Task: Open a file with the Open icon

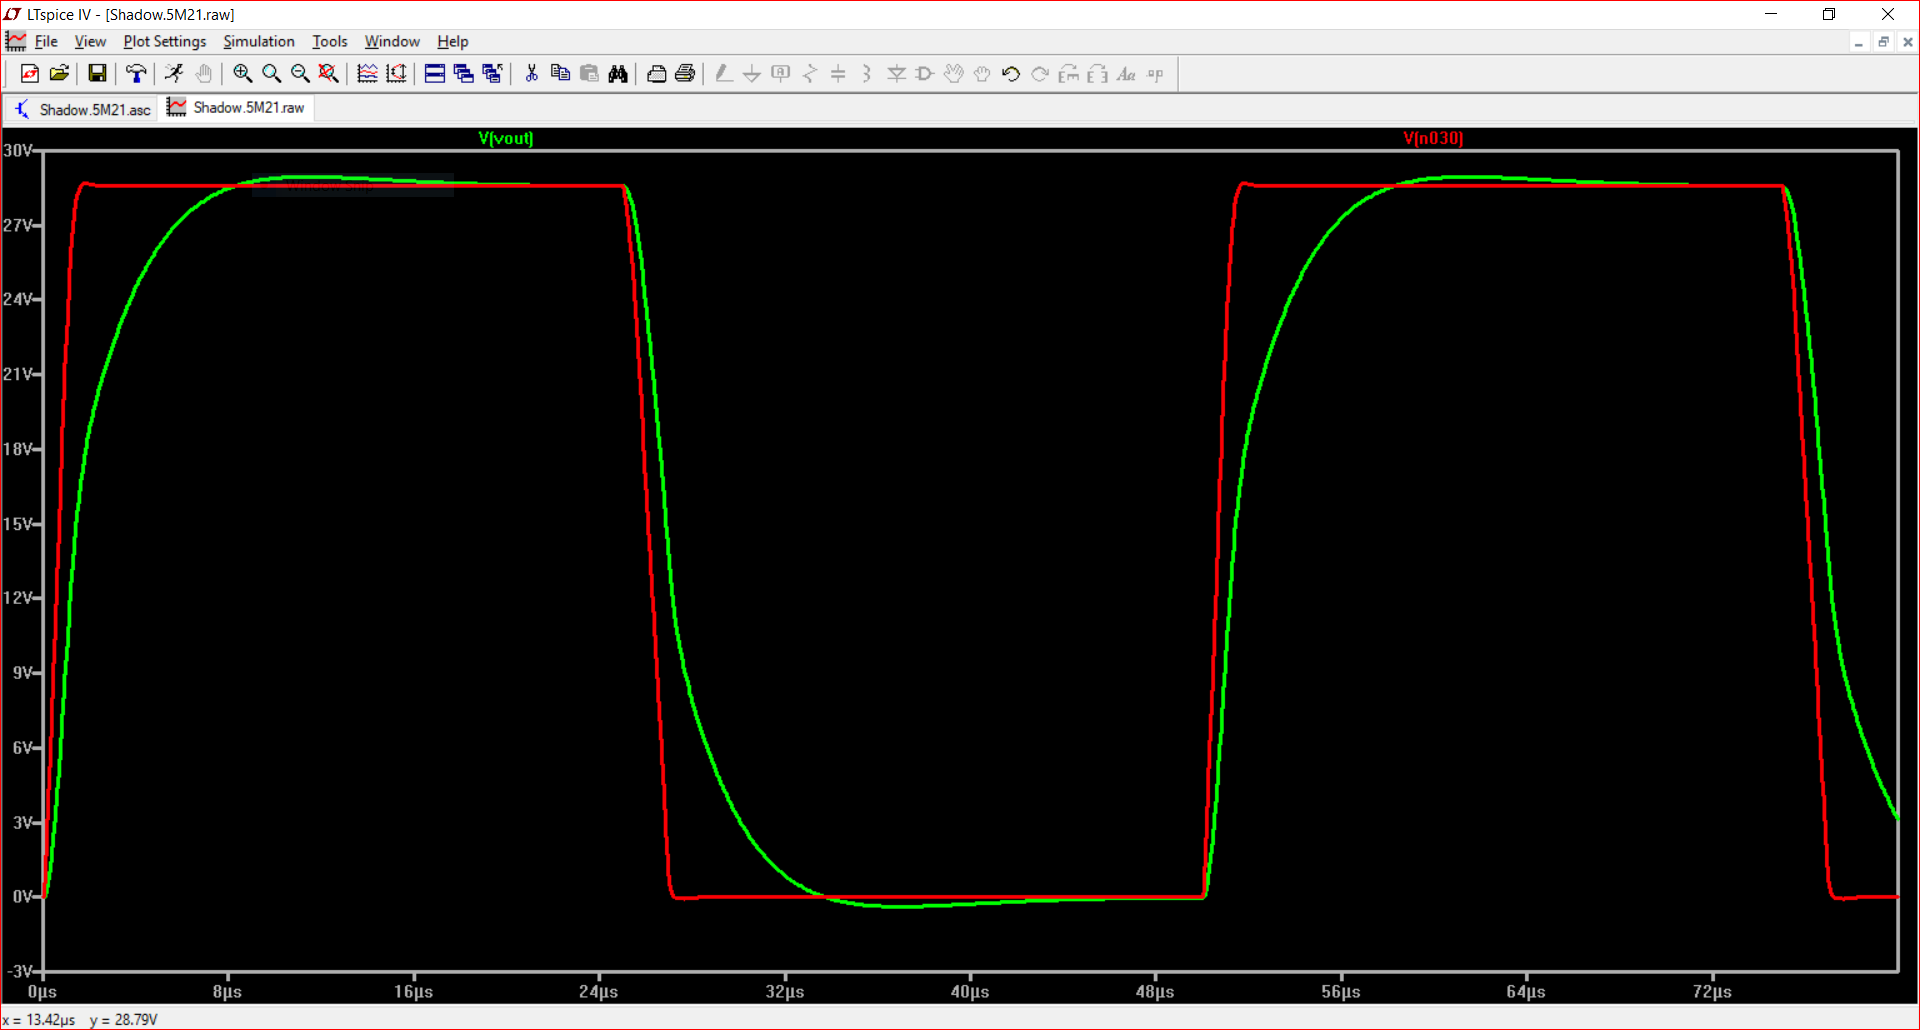Action: pyautogui.click(x=59, y=73)
